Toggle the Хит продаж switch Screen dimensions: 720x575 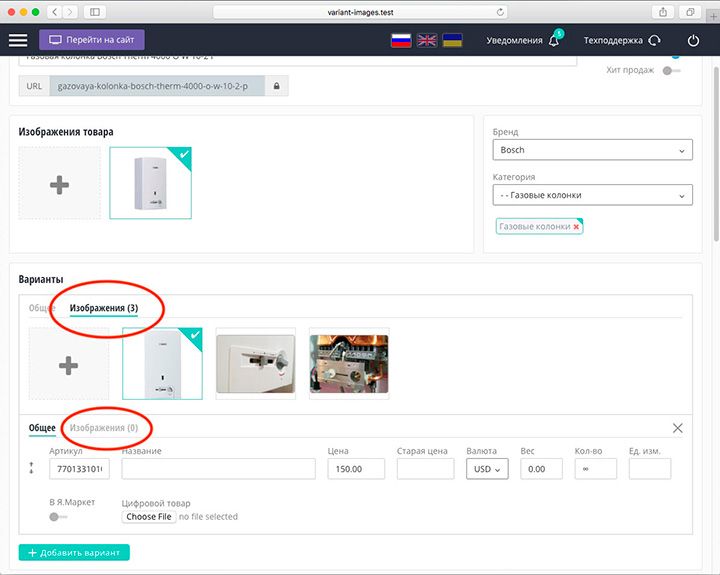click(672, 70)
